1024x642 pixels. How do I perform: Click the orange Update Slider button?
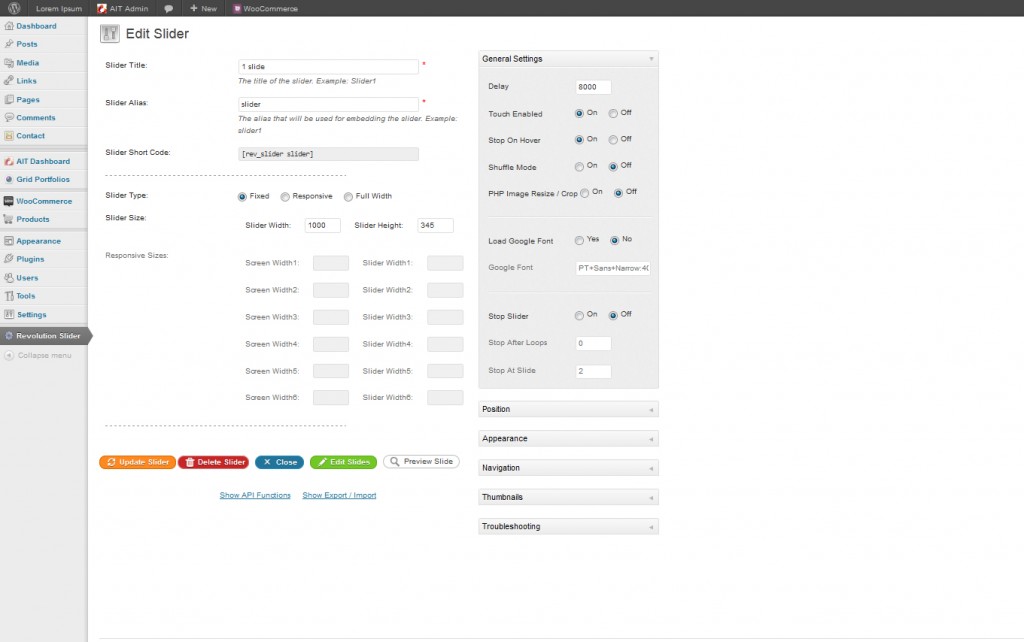137,462
